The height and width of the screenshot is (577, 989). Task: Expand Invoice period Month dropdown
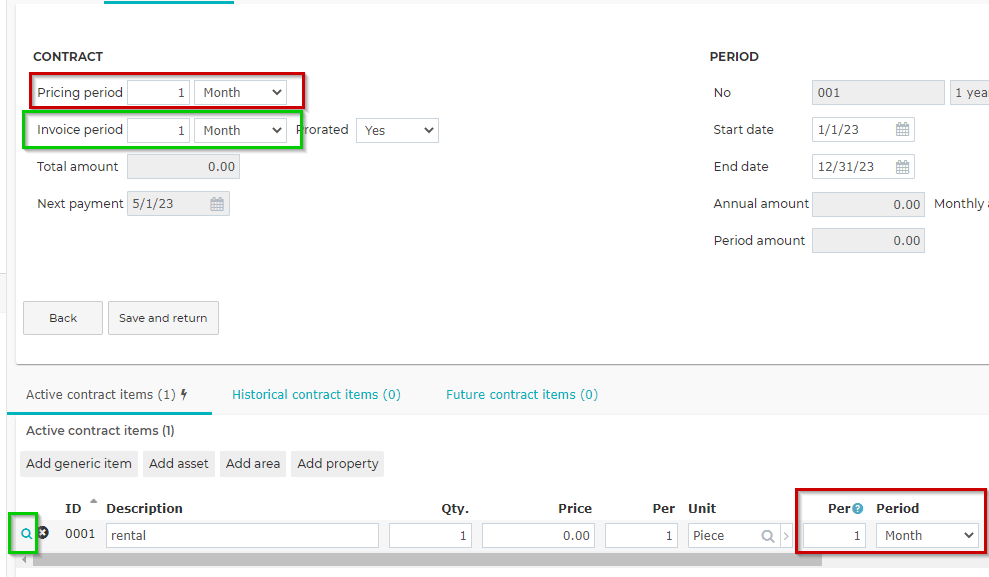(x=240, y=131)
